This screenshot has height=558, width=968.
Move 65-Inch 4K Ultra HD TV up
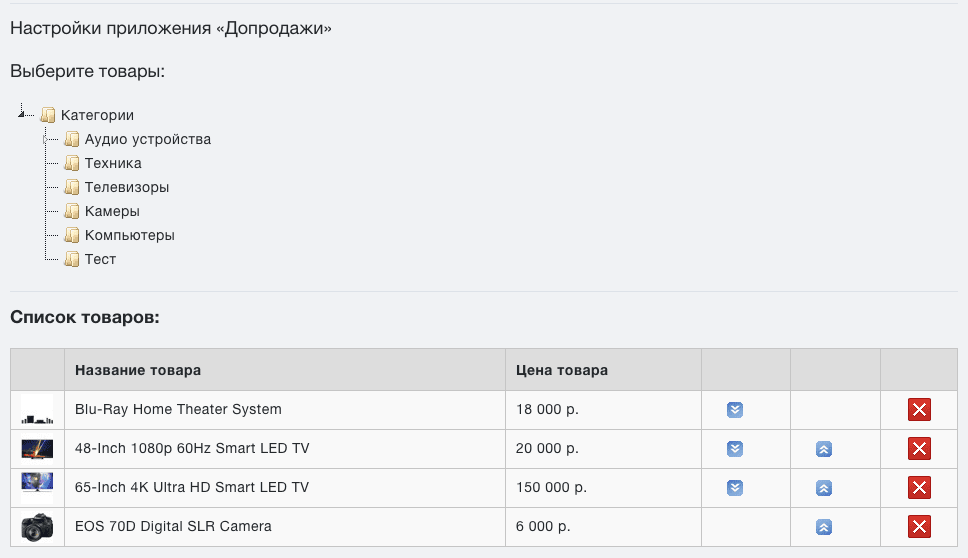[x=824, y=488]
